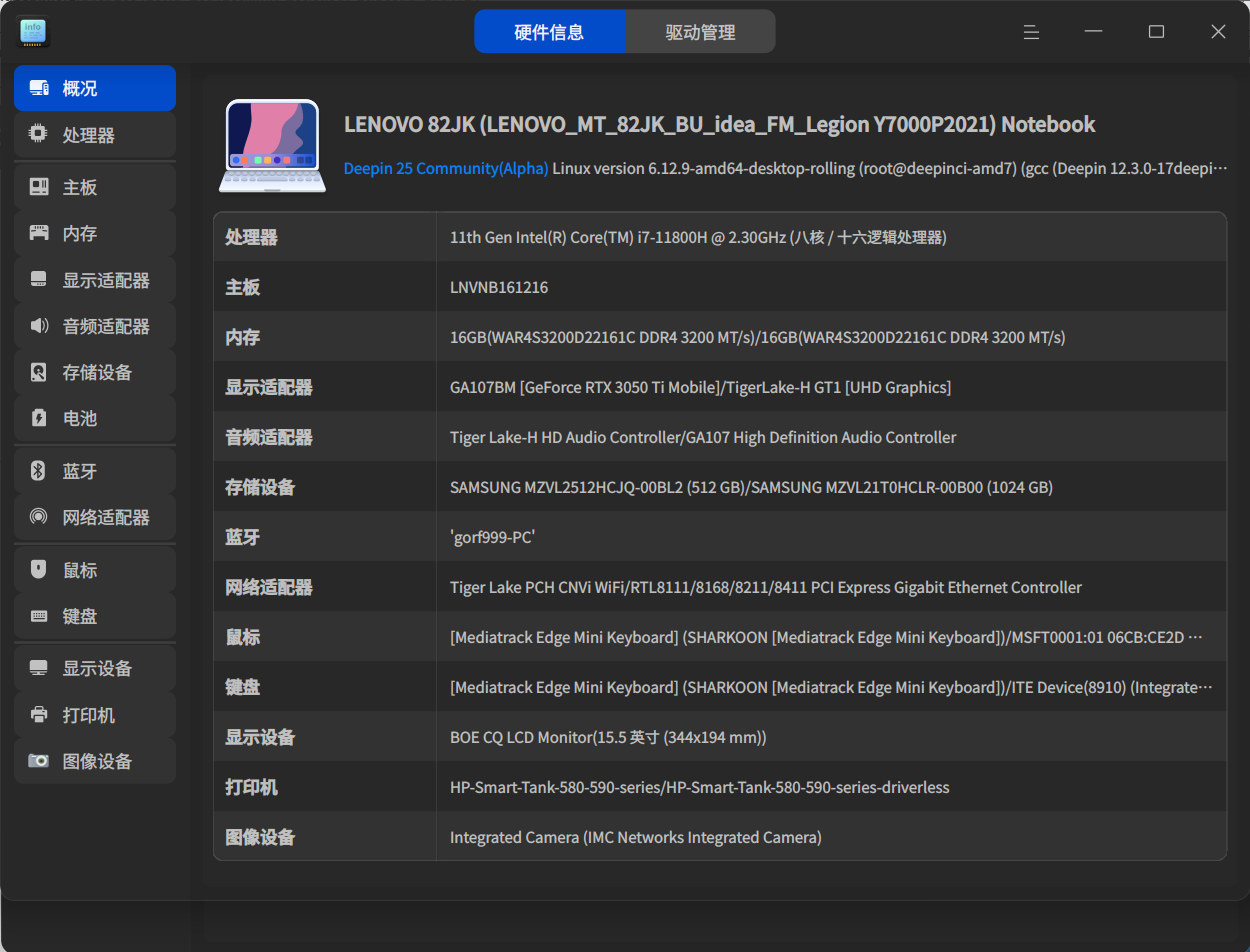Click the 音频适配器 speaker icon

(39, 326)
